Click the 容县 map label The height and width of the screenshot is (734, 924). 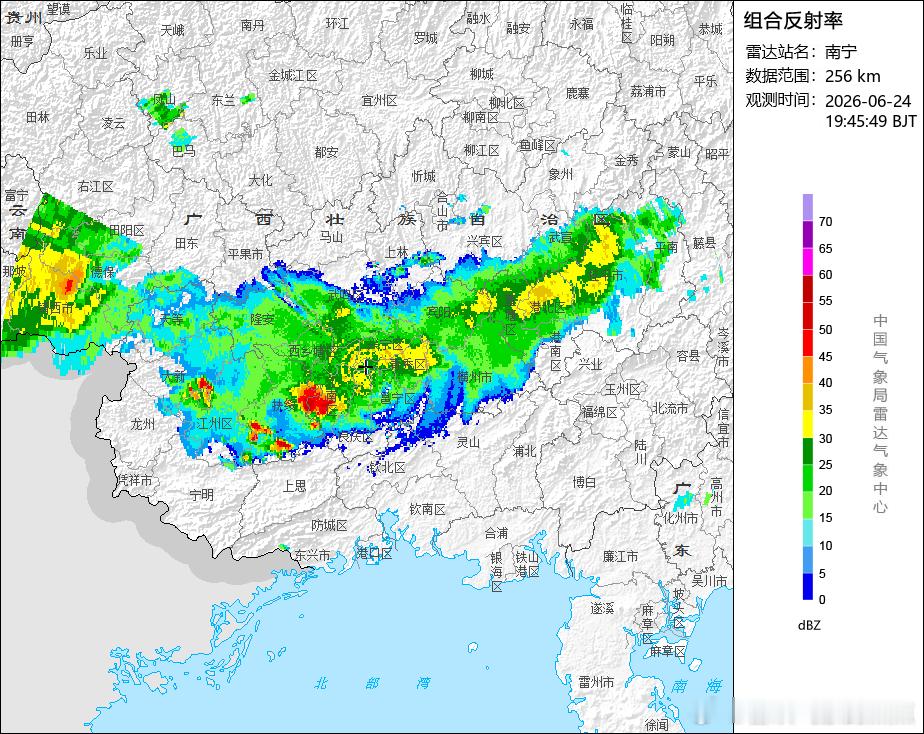coord(688,356)
